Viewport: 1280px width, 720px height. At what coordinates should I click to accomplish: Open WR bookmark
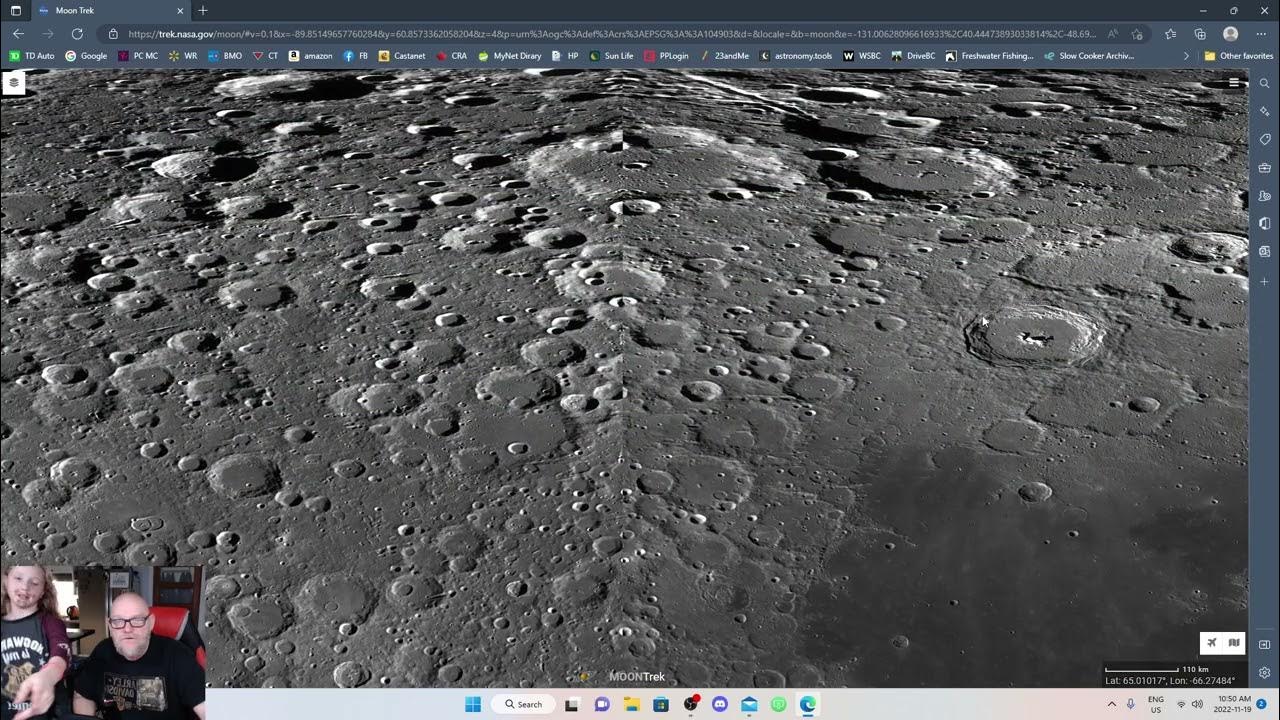183,56
